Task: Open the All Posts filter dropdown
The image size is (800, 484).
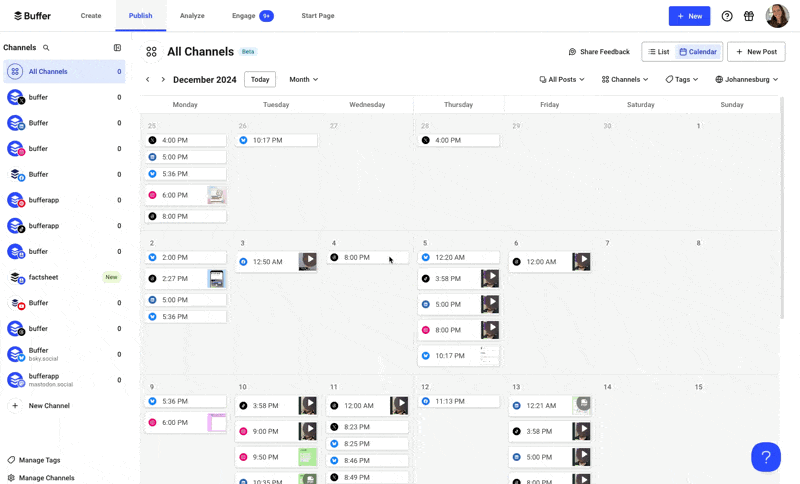Action: 562,80
